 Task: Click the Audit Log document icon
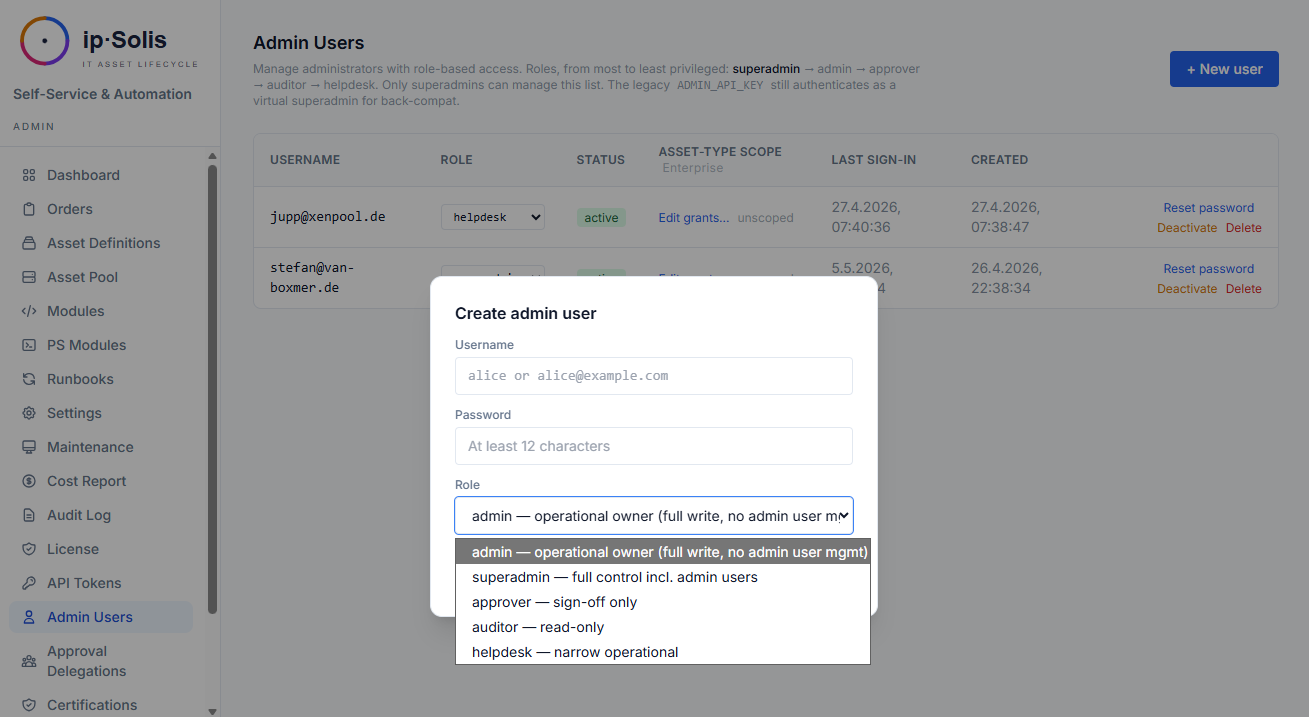click(x=29, y=515)
